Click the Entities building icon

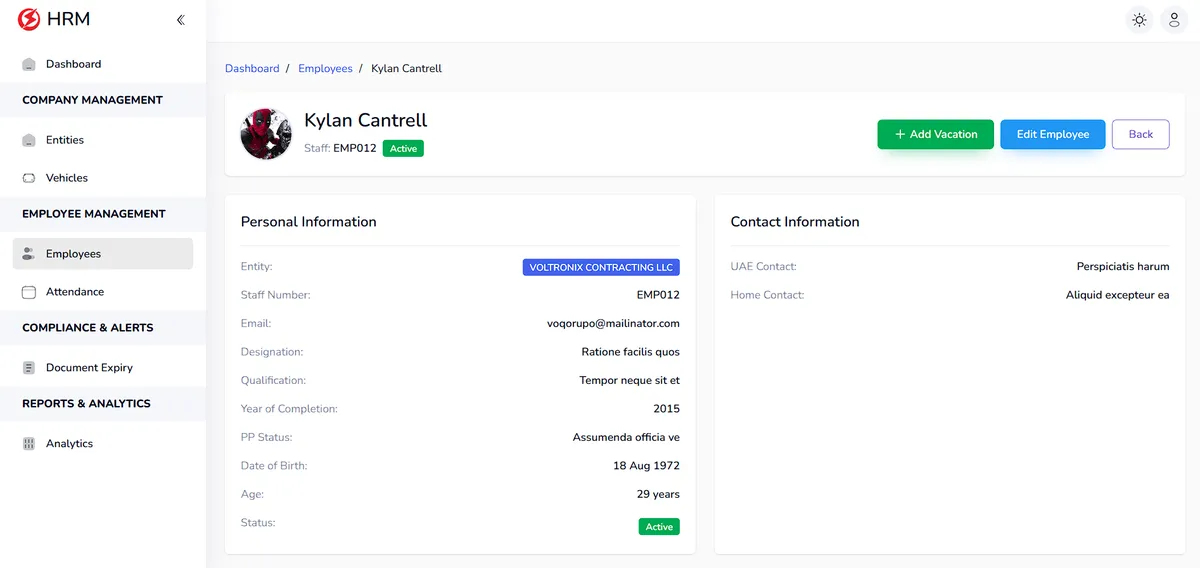(29, 140)
